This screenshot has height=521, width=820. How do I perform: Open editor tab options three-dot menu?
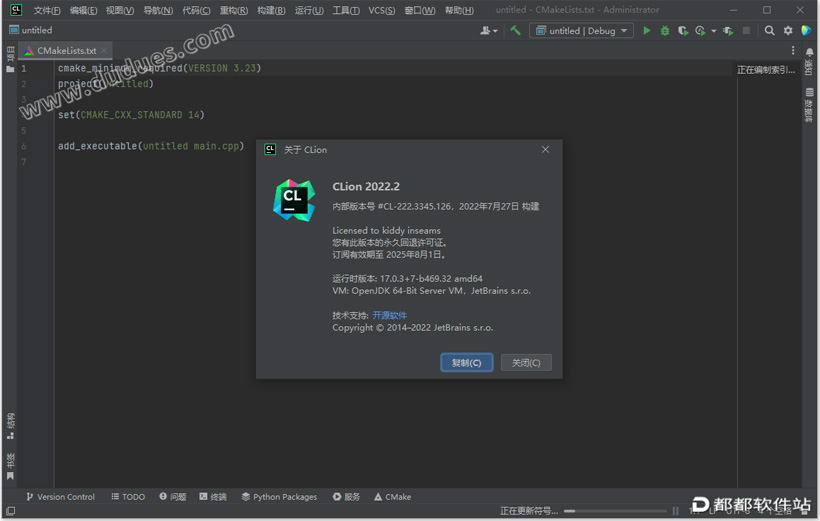(793, 50)
